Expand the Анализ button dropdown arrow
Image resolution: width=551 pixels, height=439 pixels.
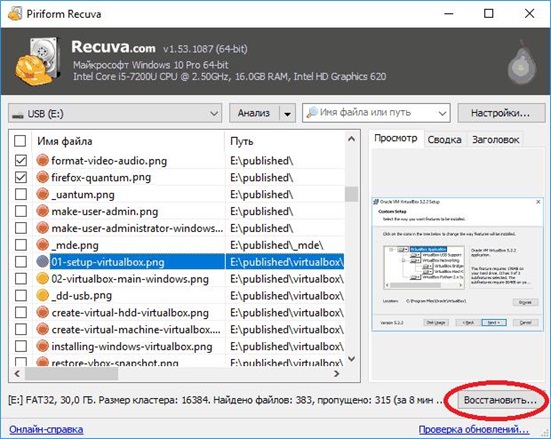[x=287, y=113]
